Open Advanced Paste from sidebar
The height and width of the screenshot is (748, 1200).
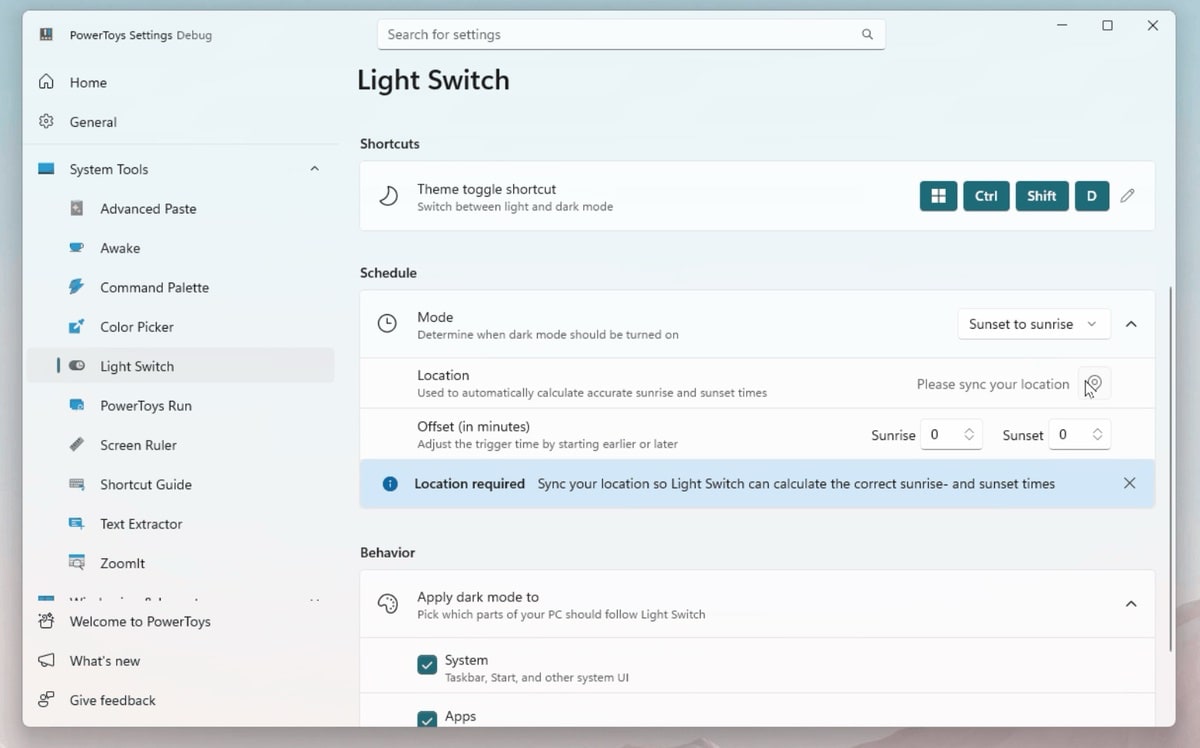148,209
